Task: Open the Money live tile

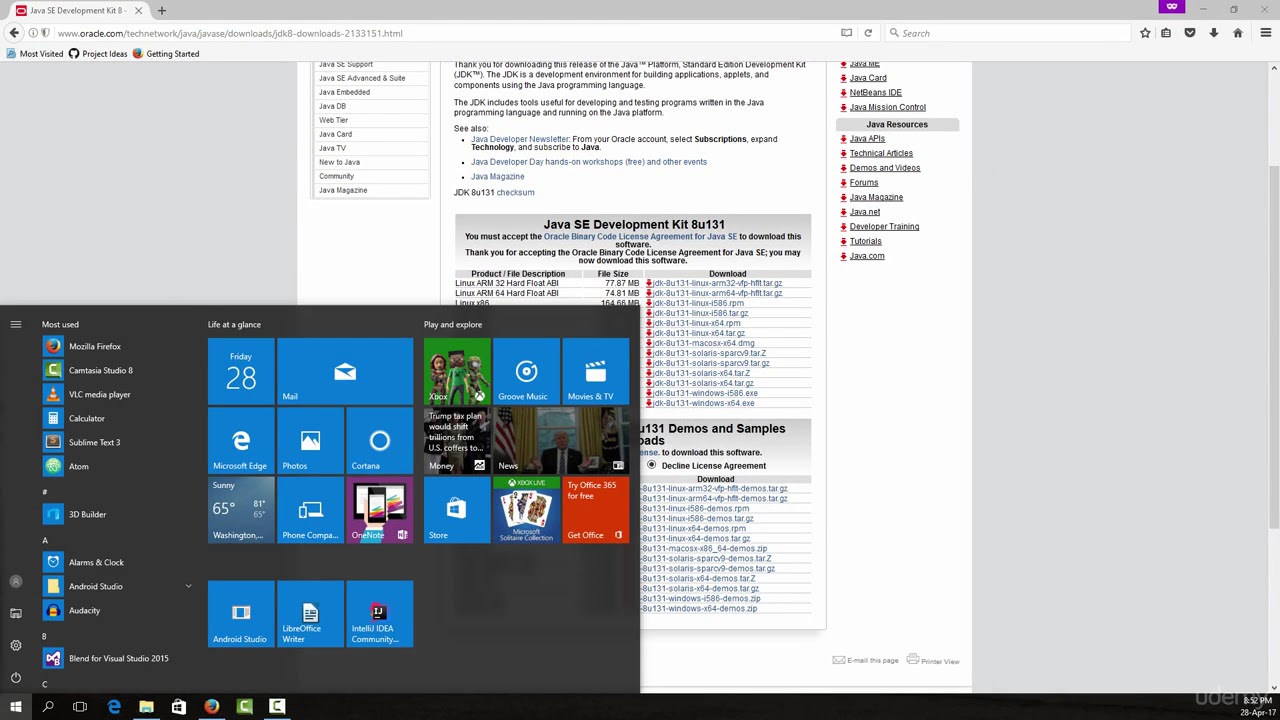Action: 456,440
